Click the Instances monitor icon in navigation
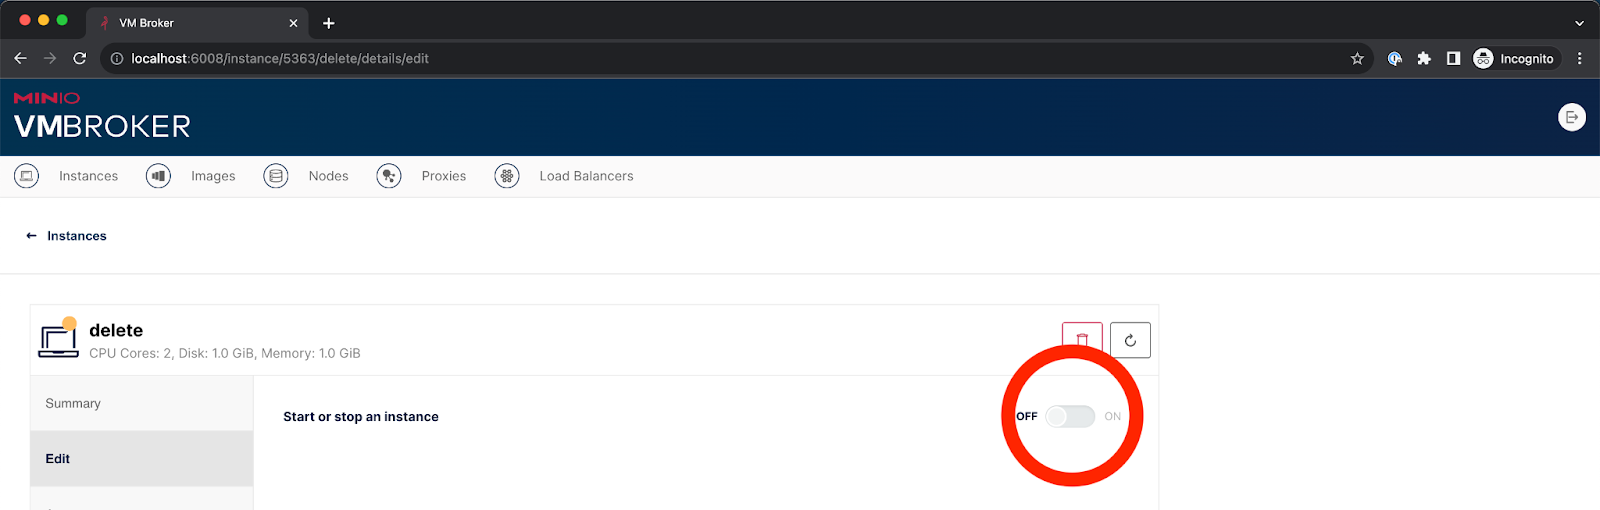 27,176
